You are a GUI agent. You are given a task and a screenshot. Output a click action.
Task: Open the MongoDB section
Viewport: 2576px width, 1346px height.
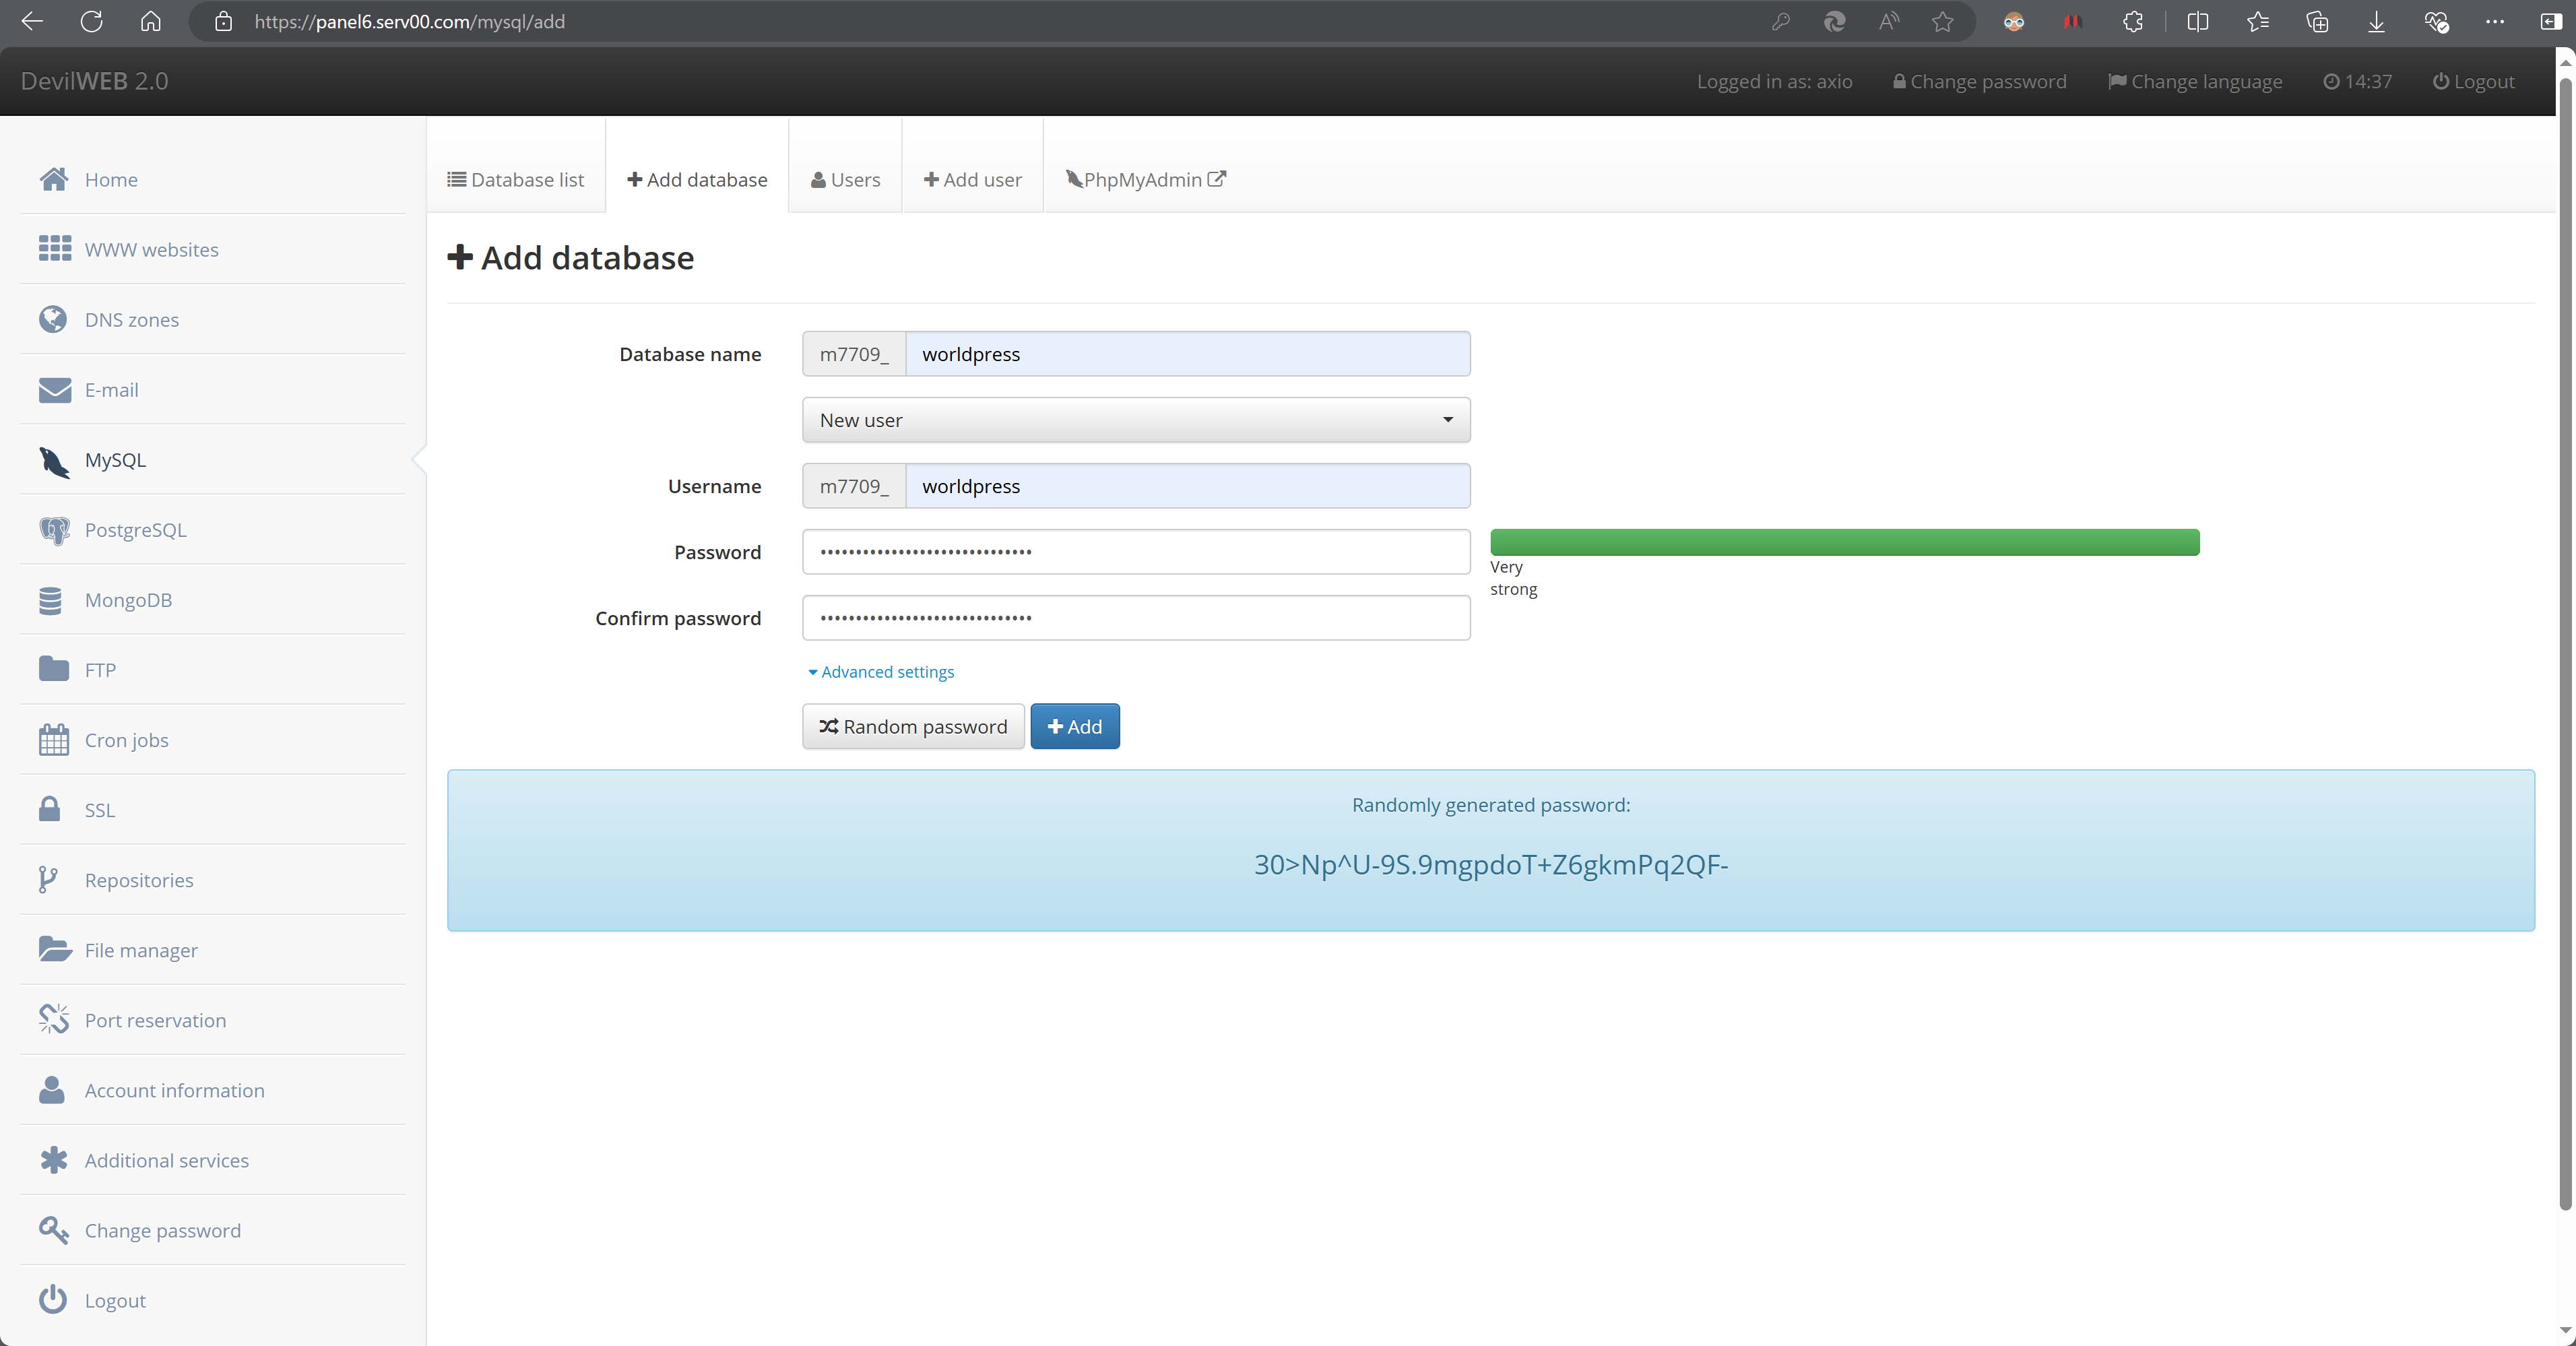(129, 600)
